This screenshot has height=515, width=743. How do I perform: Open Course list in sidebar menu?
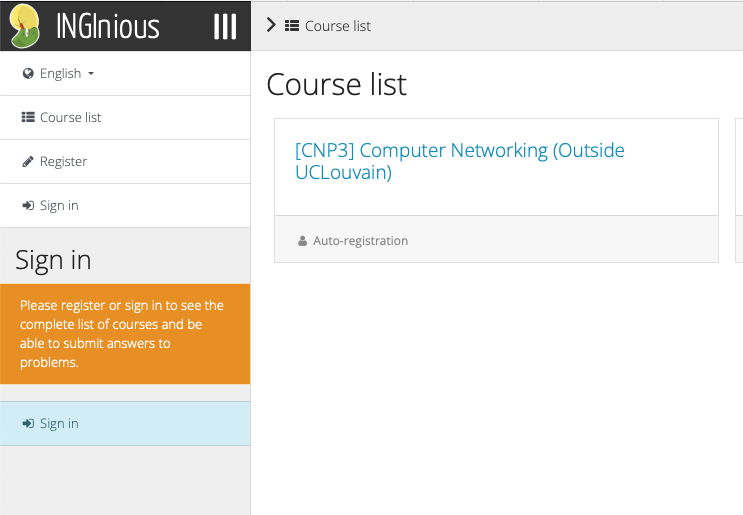coord(125,117)
